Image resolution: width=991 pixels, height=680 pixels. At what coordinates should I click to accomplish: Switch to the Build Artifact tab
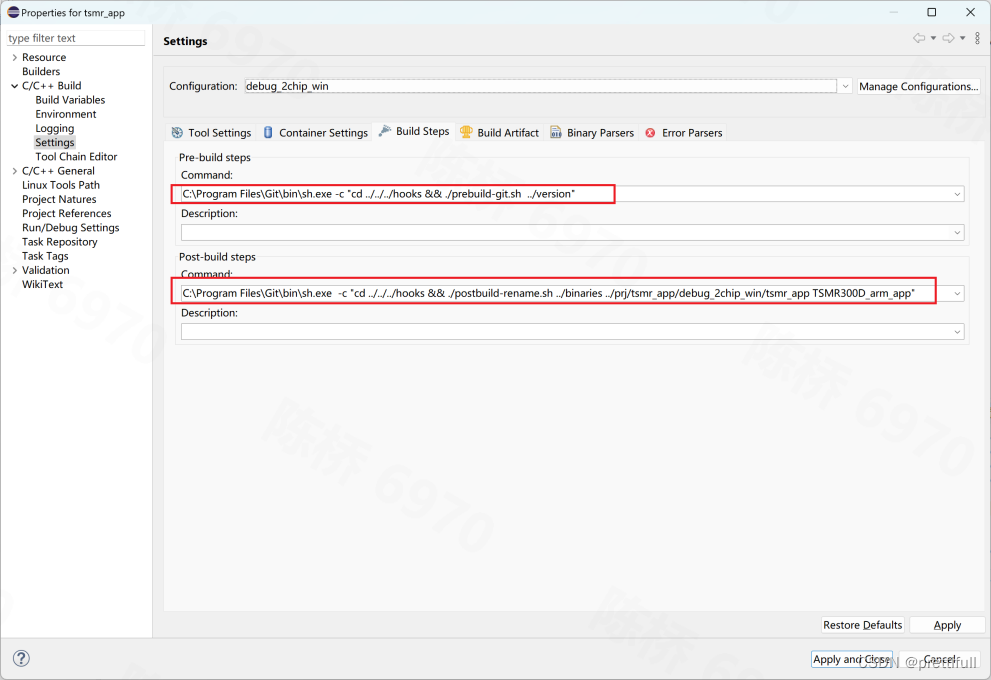pos(499,133)
